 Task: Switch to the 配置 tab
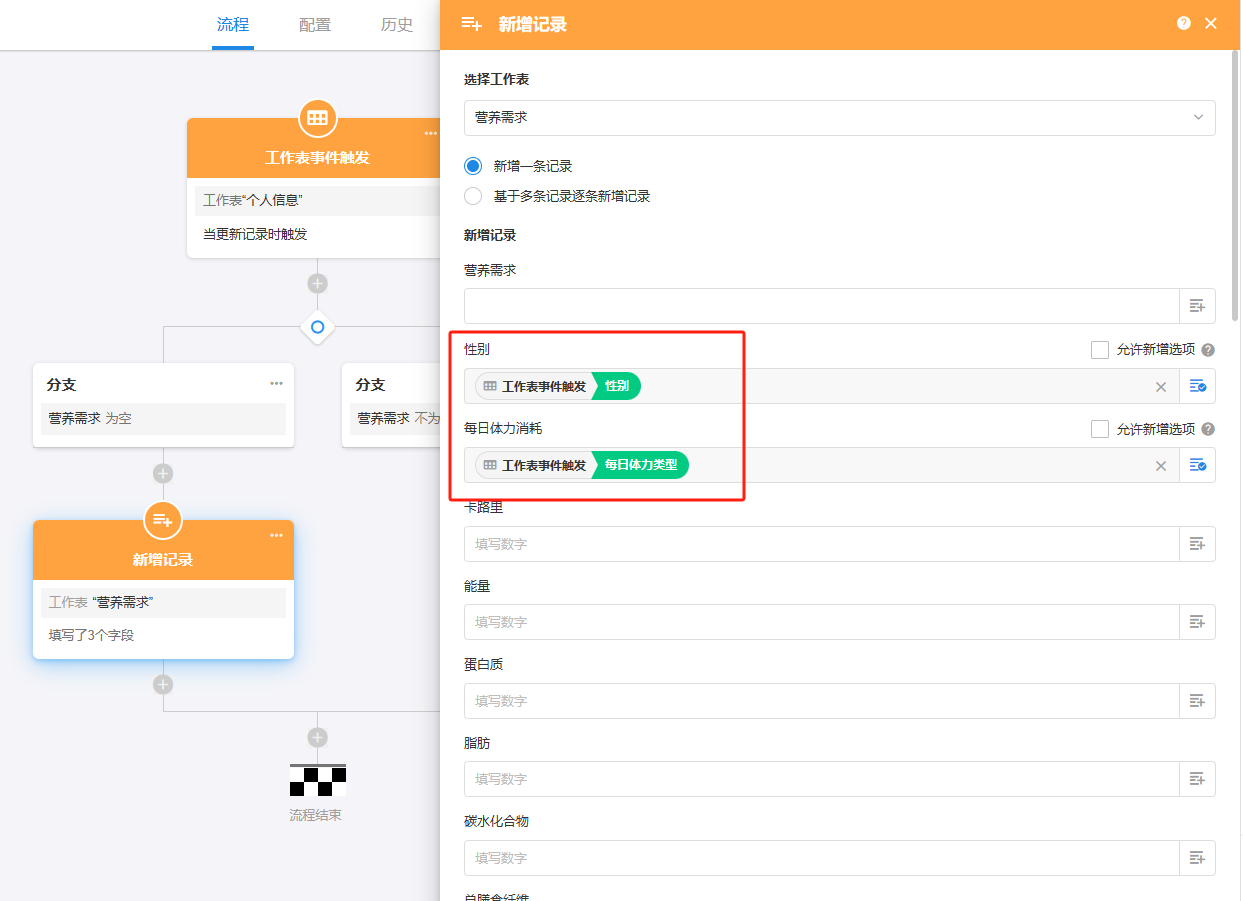[315, 25]
